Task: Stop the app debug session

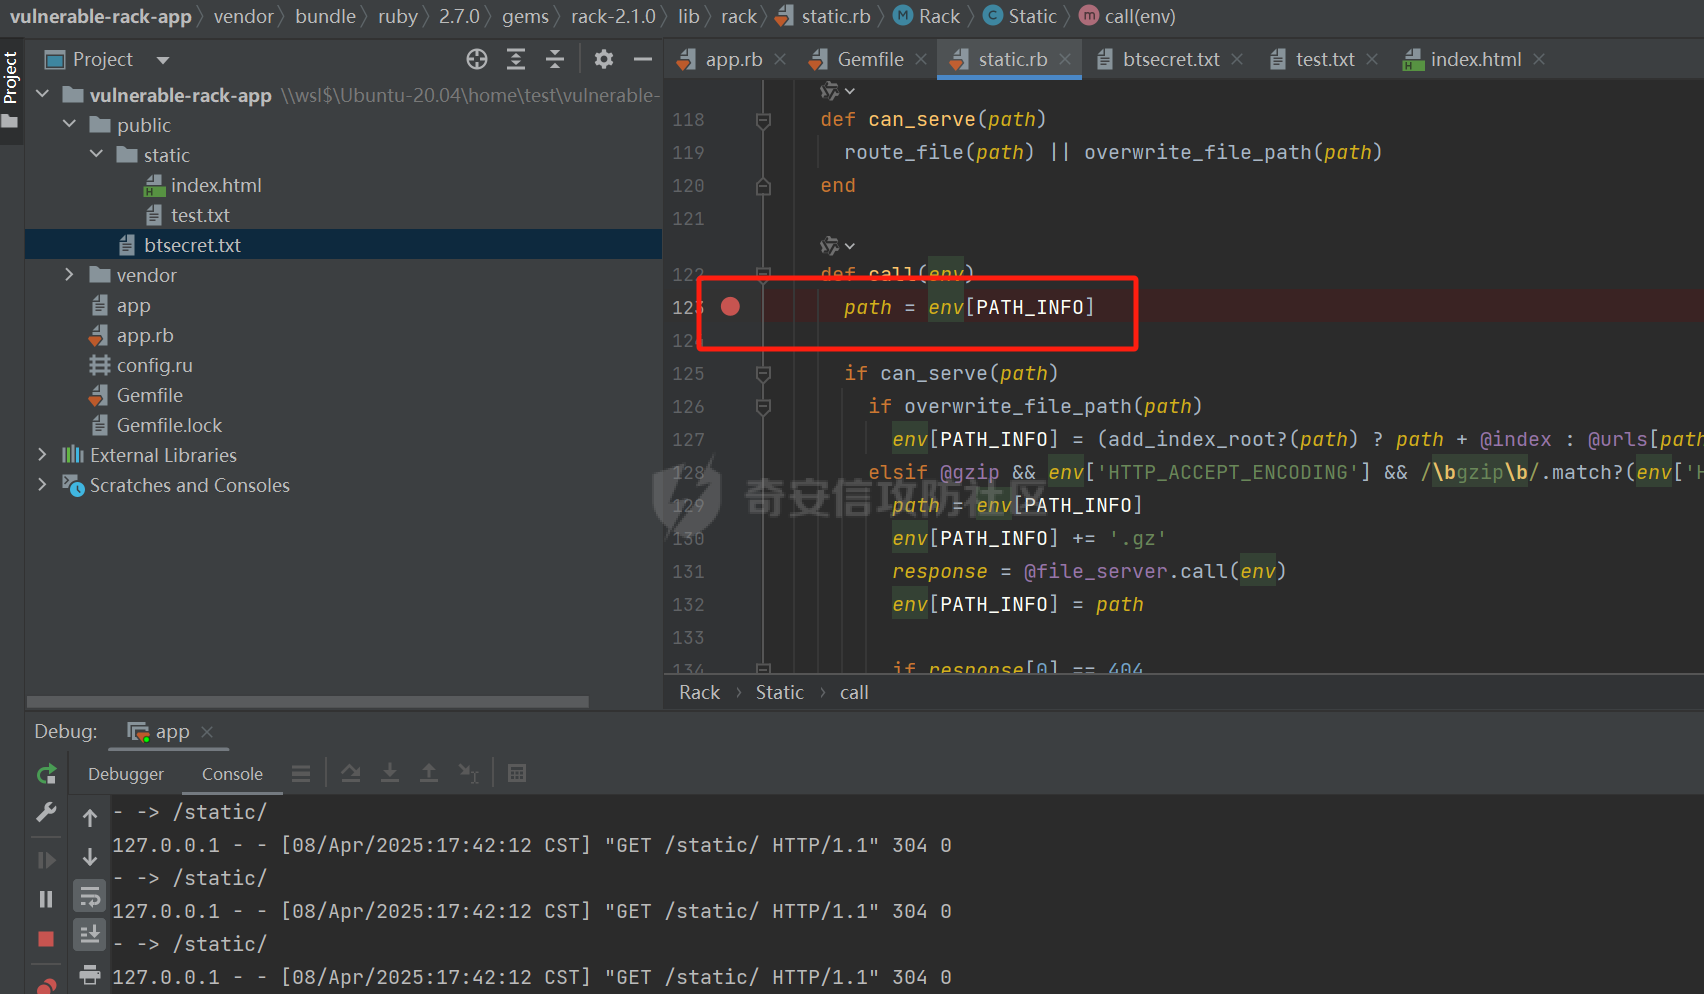Action: coord(46,939)
